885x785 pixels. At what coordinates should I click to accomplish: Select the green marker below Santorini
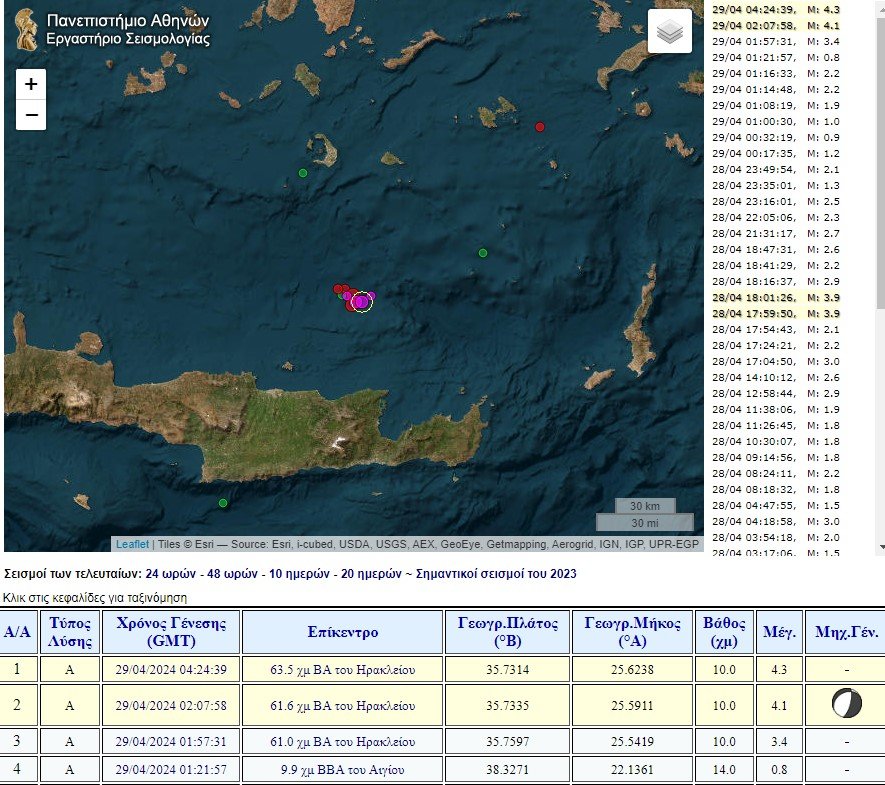click(303, 173)
